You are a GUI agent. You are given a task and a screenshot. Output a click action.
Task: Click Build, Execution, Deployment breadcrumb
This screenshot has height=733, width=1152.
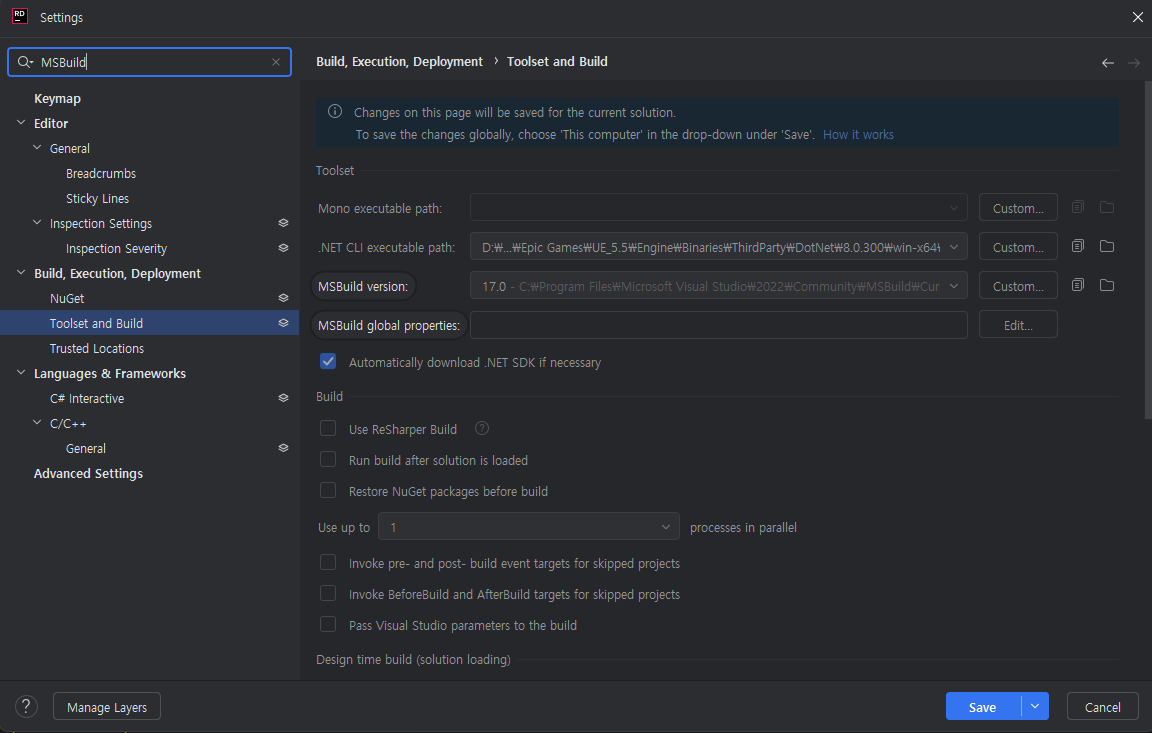coord(399,62)
